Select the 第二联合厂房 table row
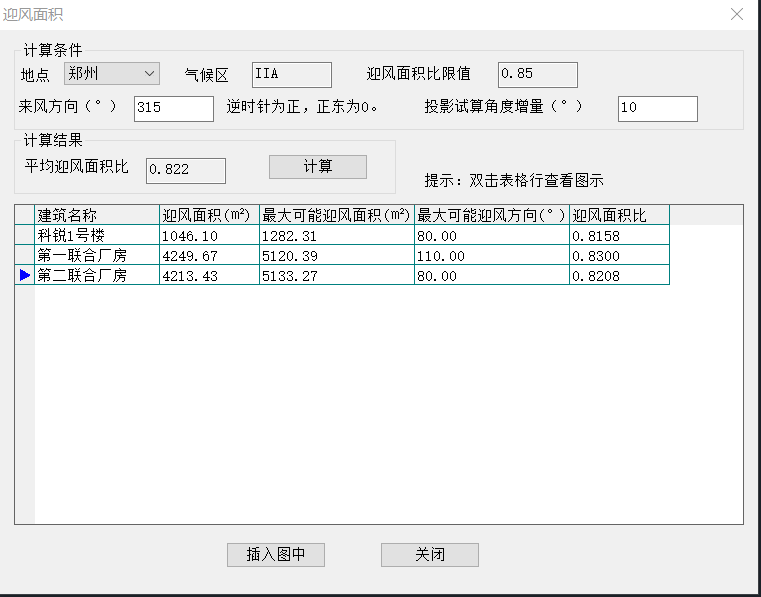 (x=97, y=275)
